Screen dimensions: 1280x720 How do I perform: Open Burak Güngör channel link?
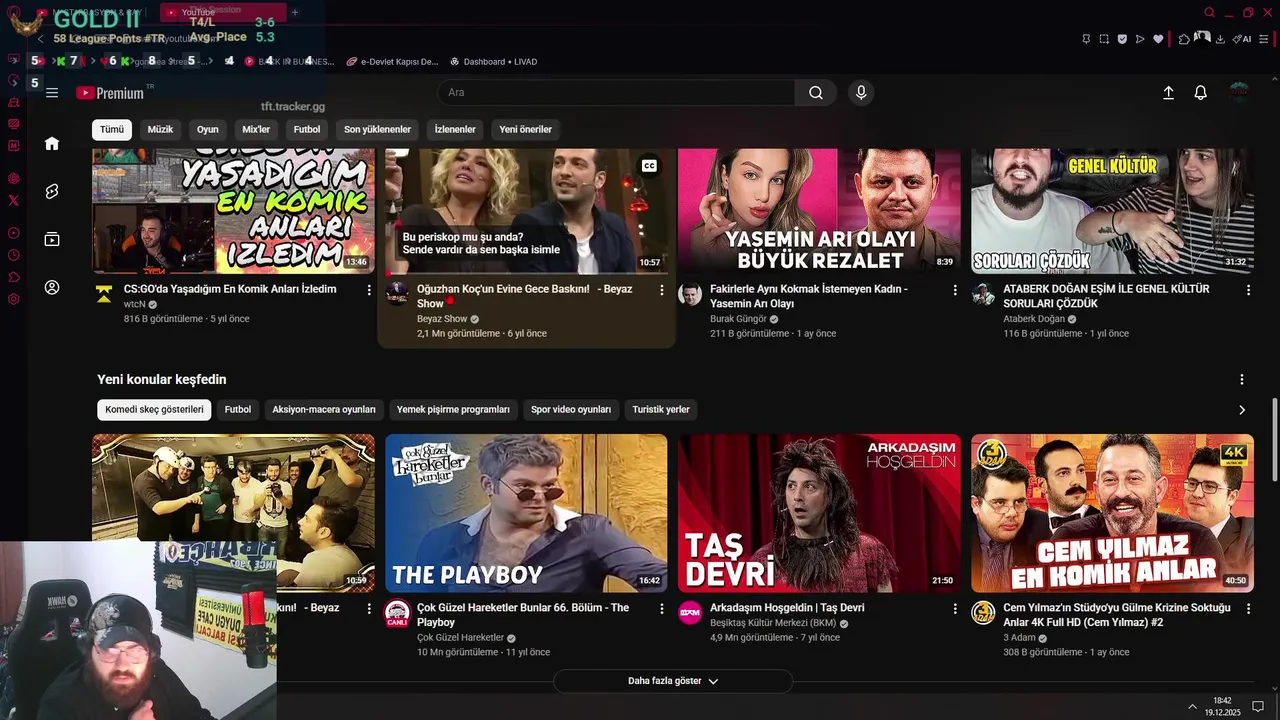(738, 319)
